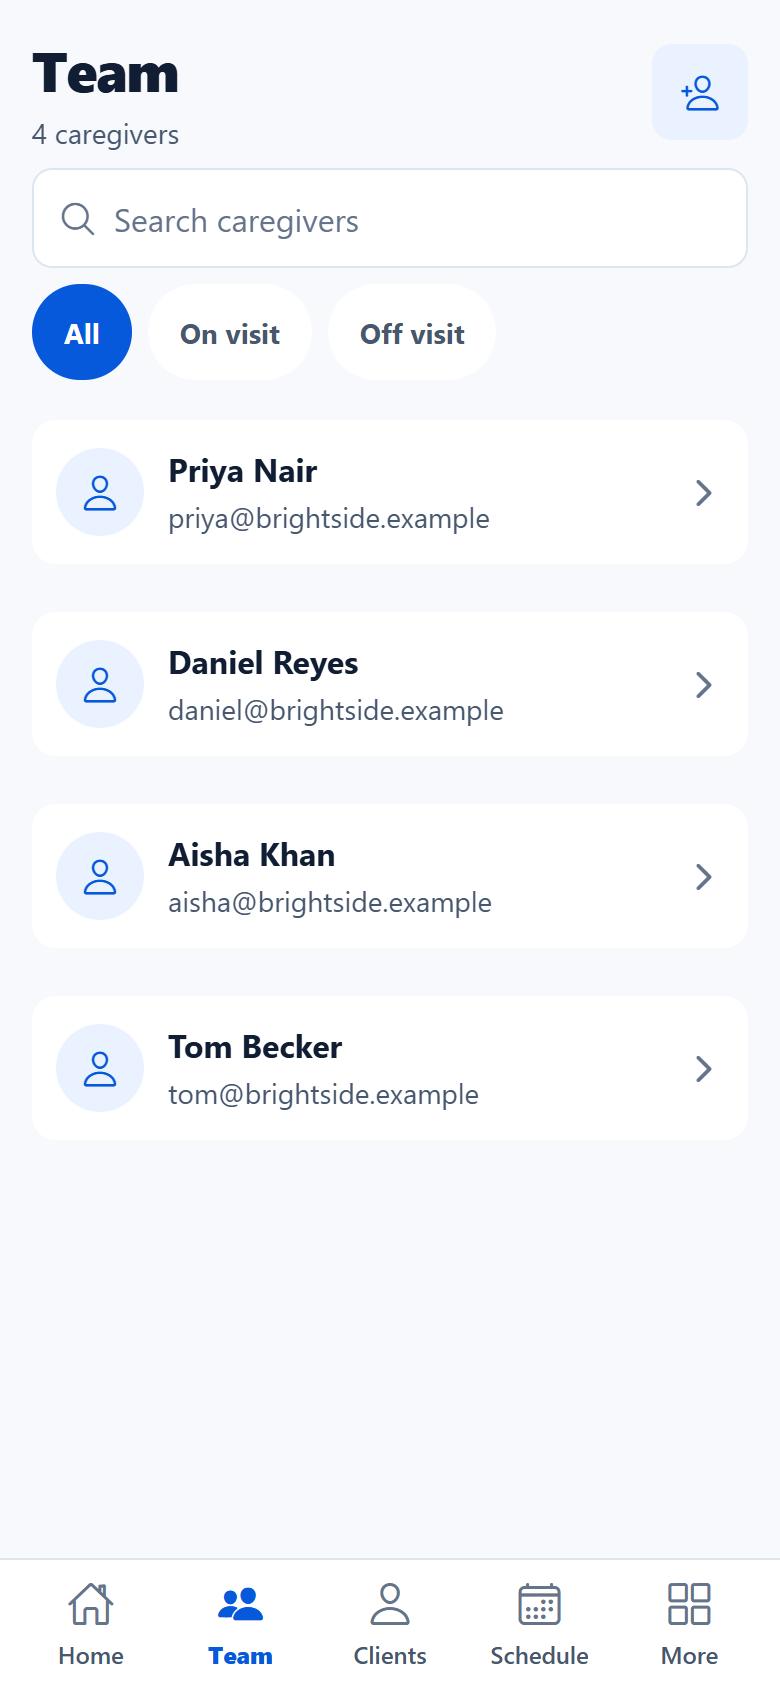The height and width of the screenshot is (1688, 780).
Task: Select the All filter chip
Action: pos(82,332)
